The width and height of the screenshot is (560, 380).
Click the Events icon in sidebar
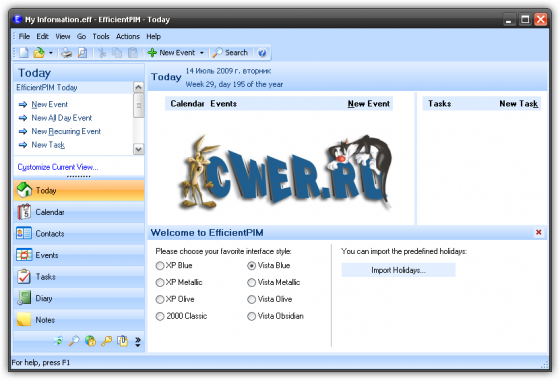click(24, 255)
